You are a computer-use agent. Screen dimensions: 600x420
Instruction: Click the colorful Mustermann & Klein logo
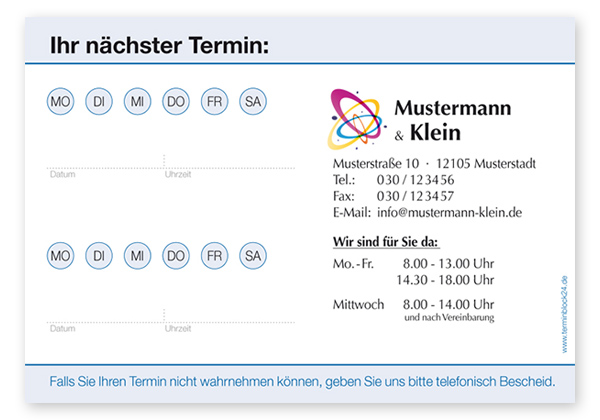358,118
